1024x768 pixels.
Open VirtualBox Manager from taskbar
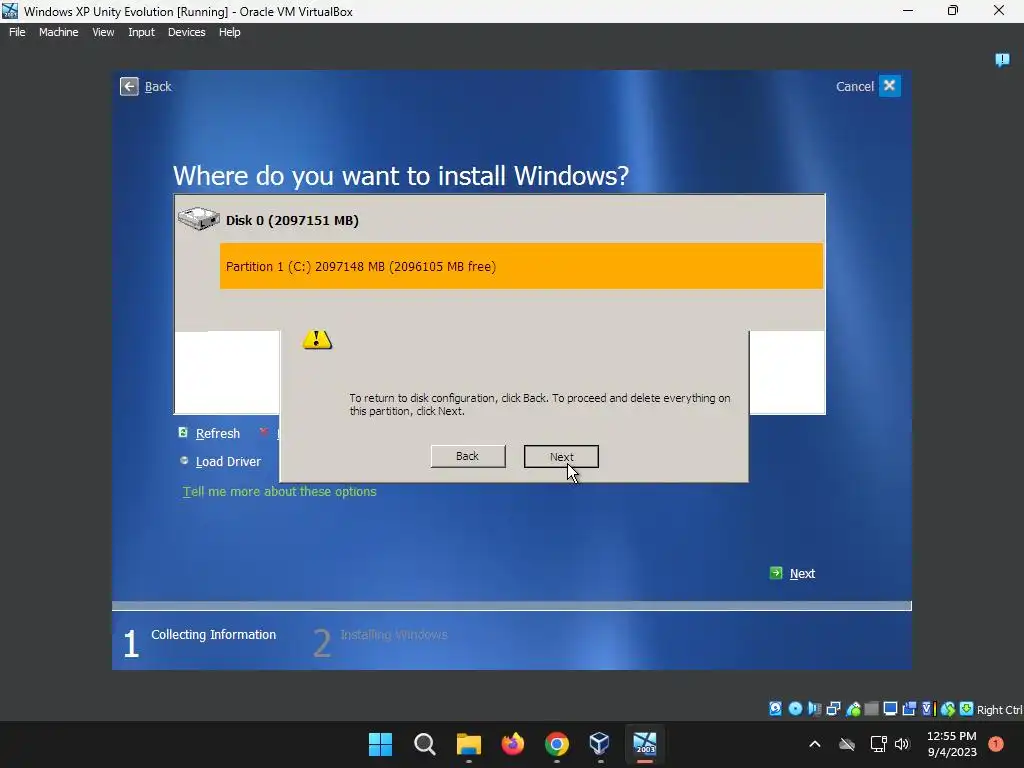pyautogui.click(x=600, y=744)
